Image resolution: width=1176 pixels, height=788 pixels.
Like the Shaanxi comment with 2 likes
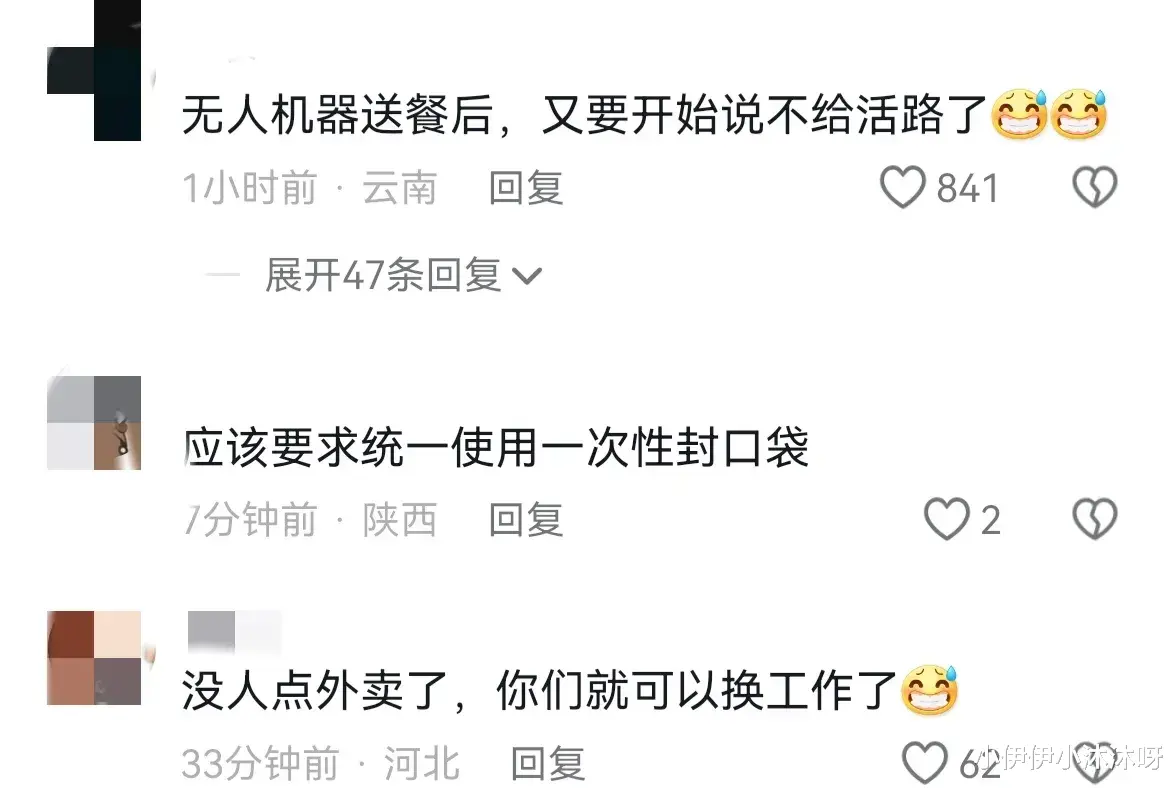pyautogui.click(x=946, y=519)
